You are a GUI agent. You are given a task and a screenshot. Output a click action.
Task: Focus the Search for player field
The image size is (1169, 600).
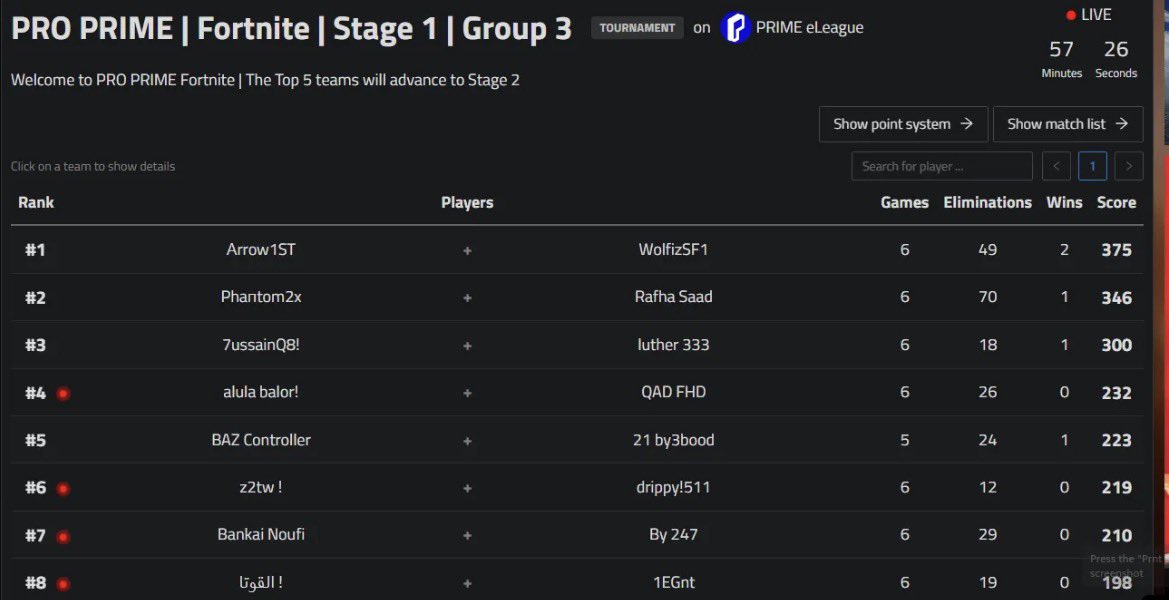point(942,166)
